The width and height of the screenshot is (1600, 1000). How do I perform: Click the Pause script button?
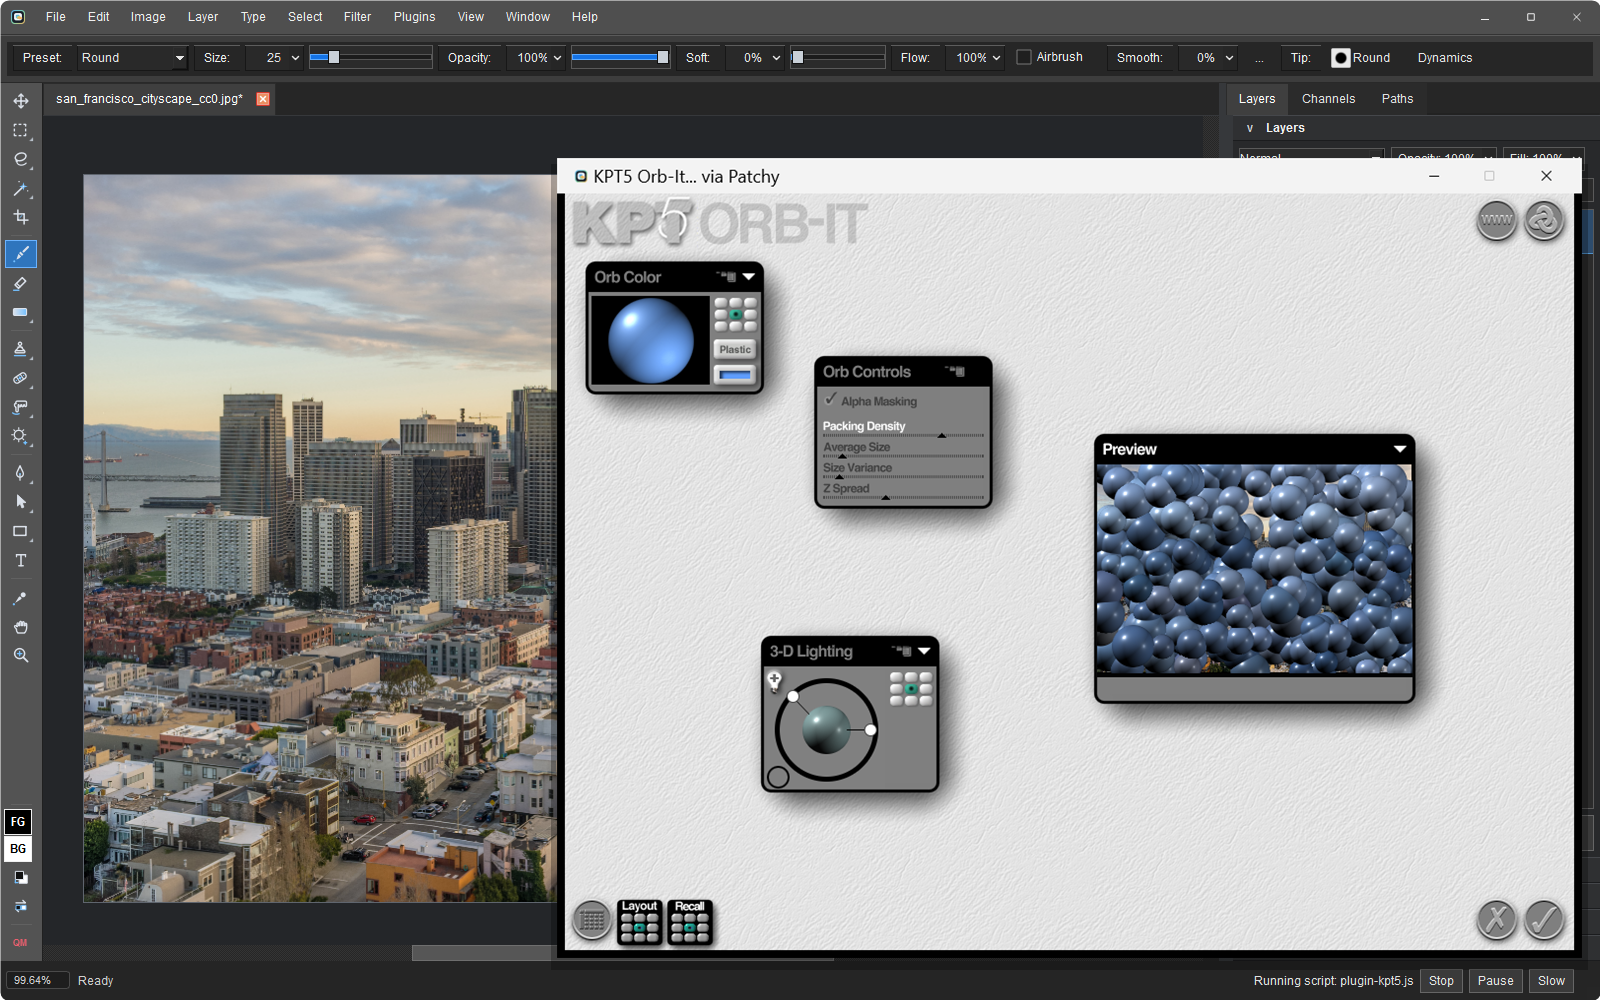tap(1495, 981)
